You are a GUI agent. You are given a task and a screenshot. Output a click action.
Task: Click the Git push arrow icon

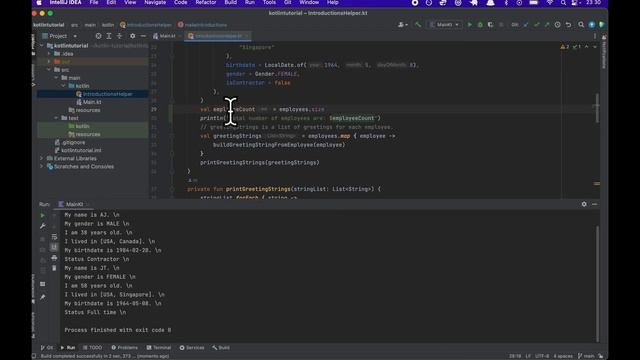point(547,24)
